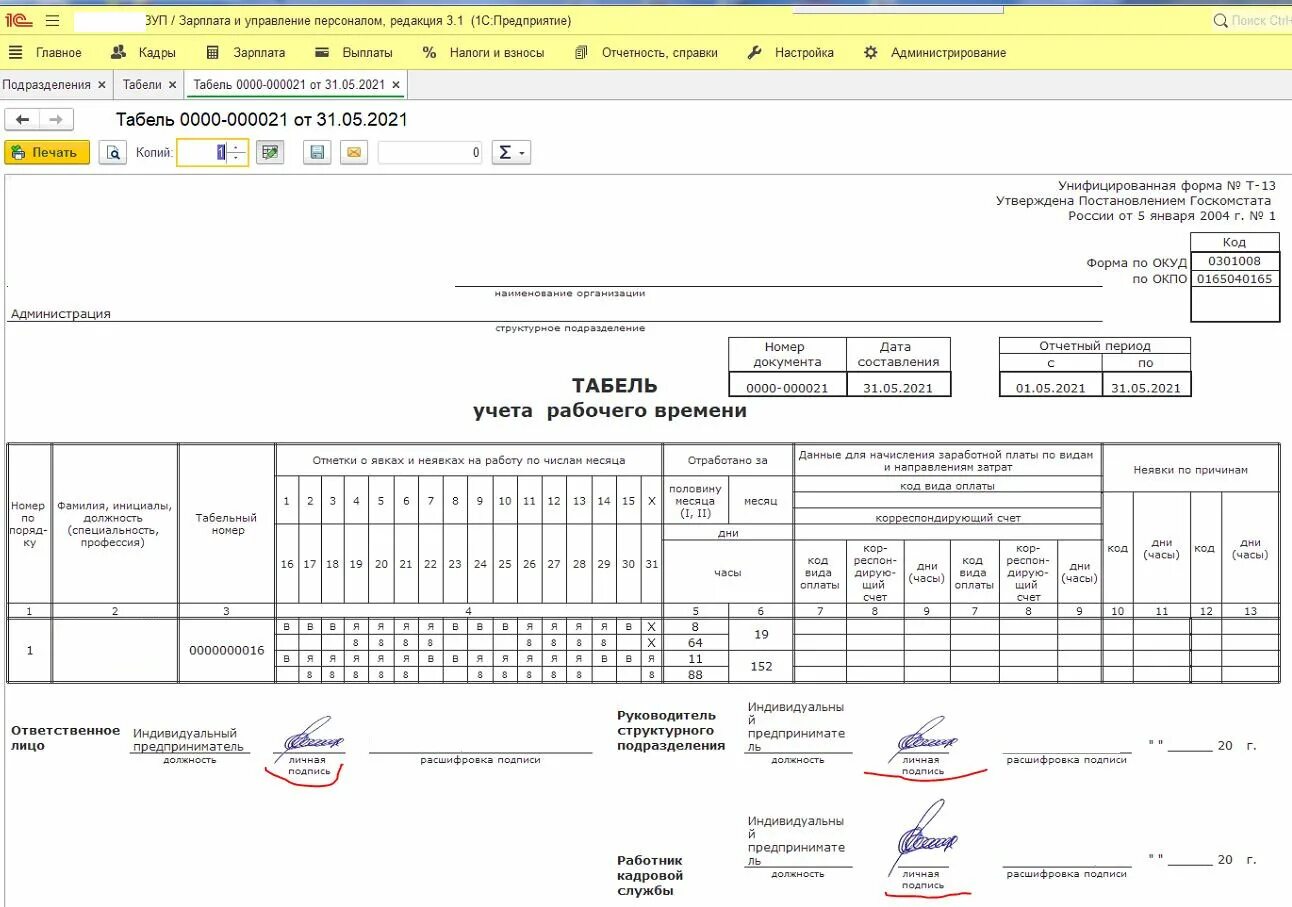
Task: Close the Табели tab
Action: (172, 85)
